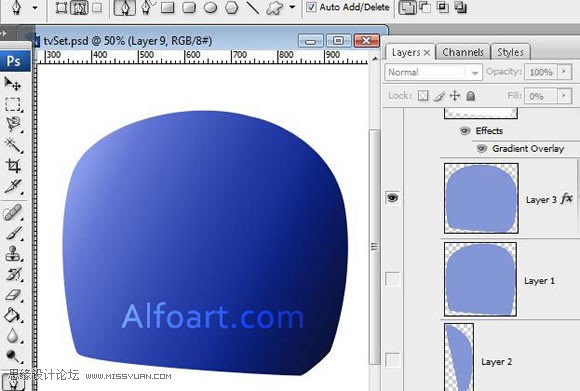Choose the Magic Wand tool
This screenshot has width=580, height=391.
click(x=13, y=145)
